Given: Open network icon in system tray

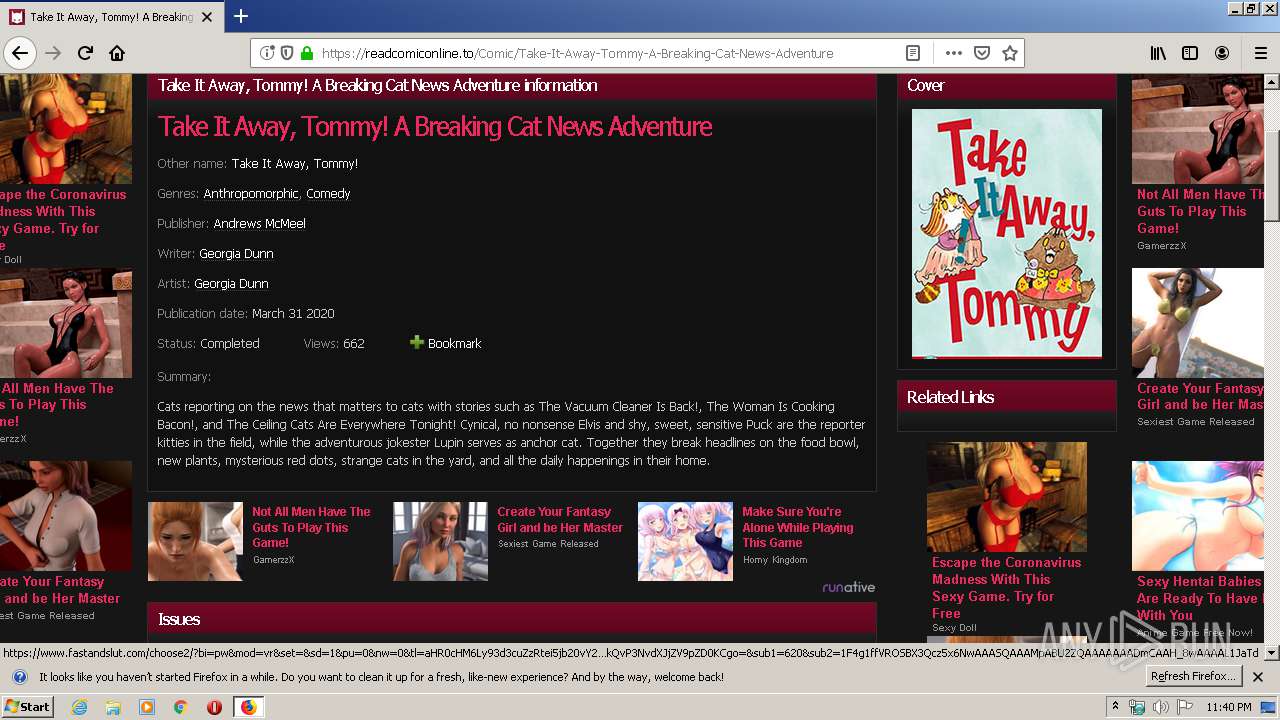Looking at the screenshot, I should [x=1137, y=707].
